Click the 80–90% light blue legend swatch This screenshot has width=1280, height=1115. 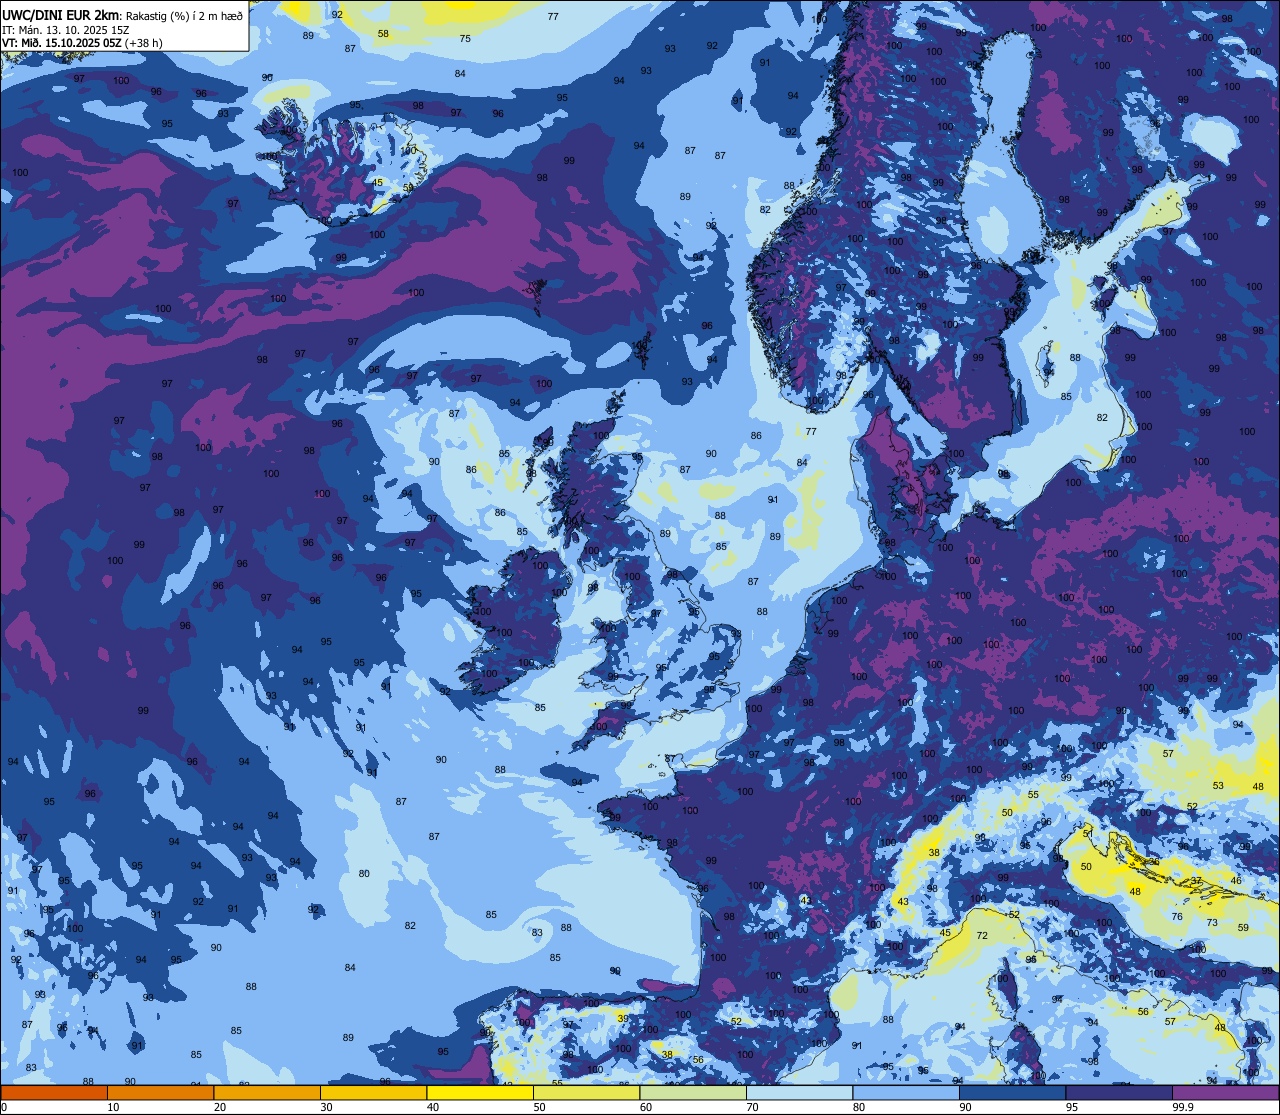[906, 1092]
